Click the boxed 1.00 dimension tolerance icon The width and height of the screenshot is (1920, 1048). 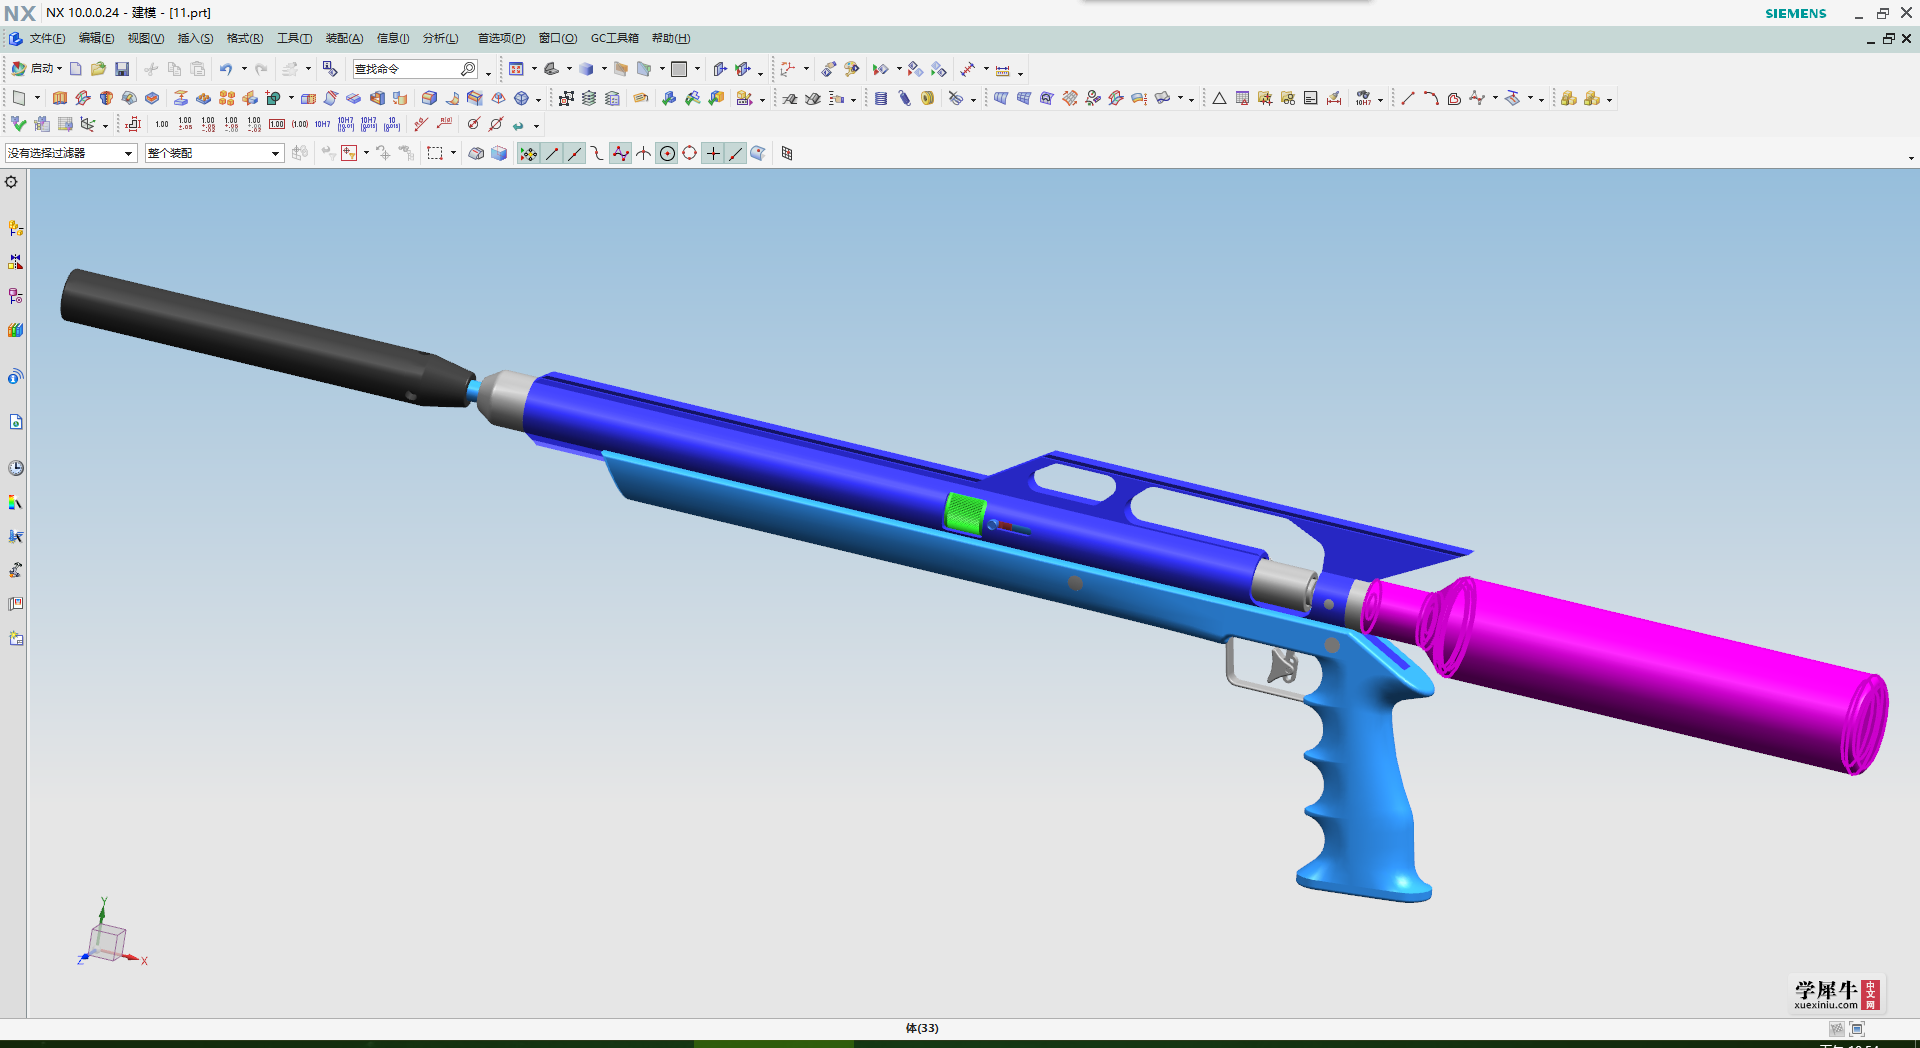(x=277, y=124)
